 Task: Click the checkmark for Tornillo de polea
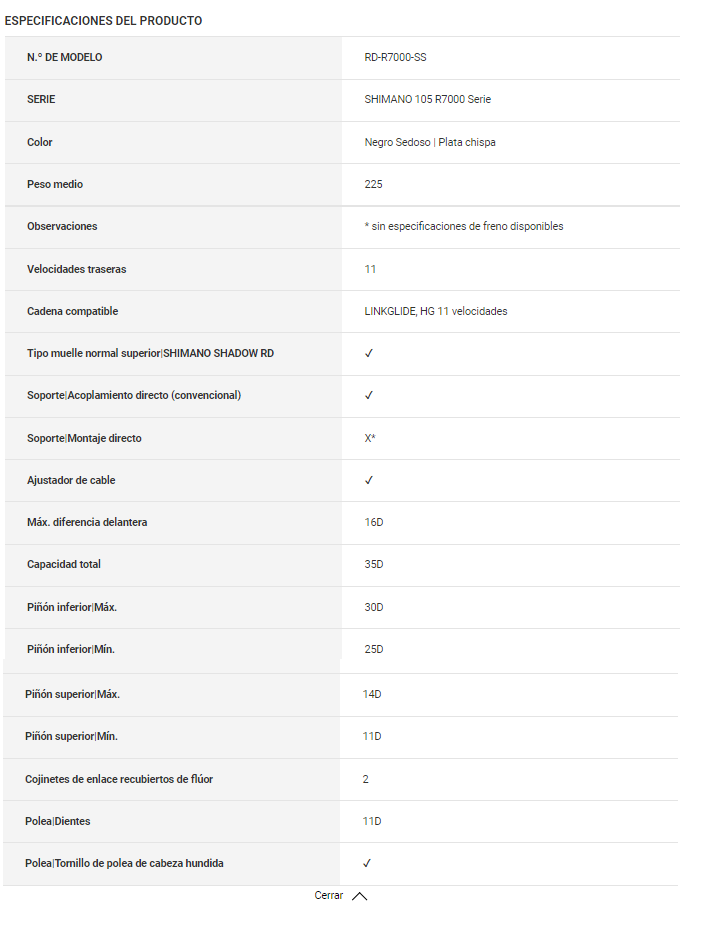click(x=367, y=863)
